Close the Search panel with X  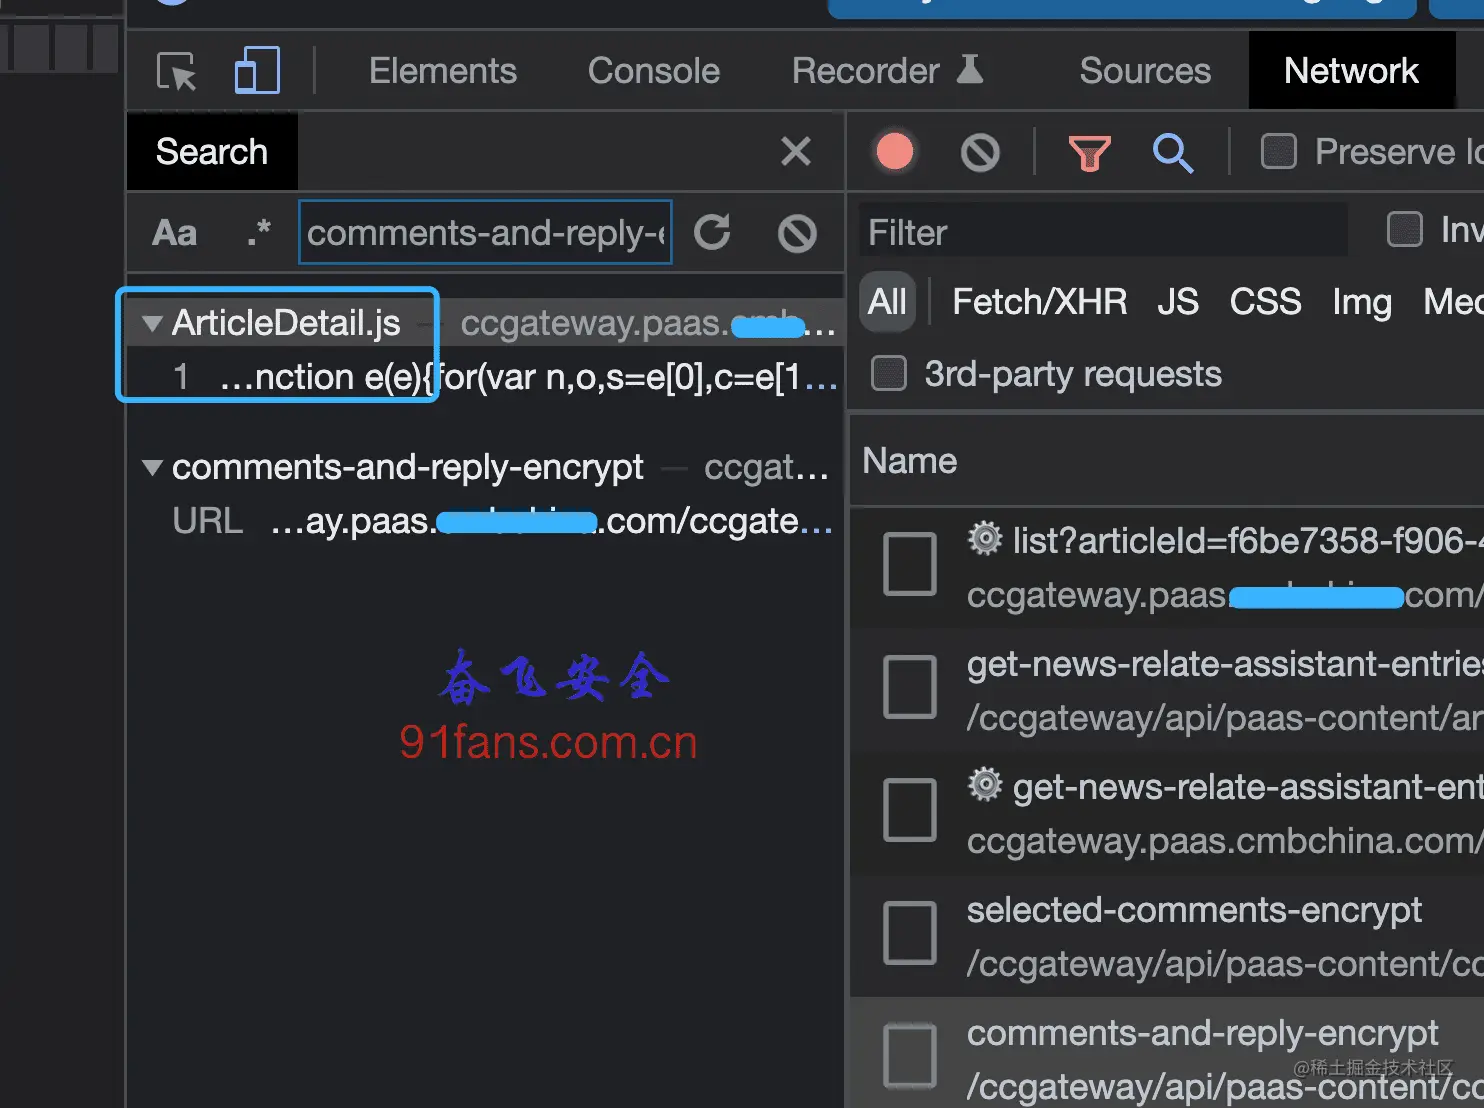pos(796,152)
